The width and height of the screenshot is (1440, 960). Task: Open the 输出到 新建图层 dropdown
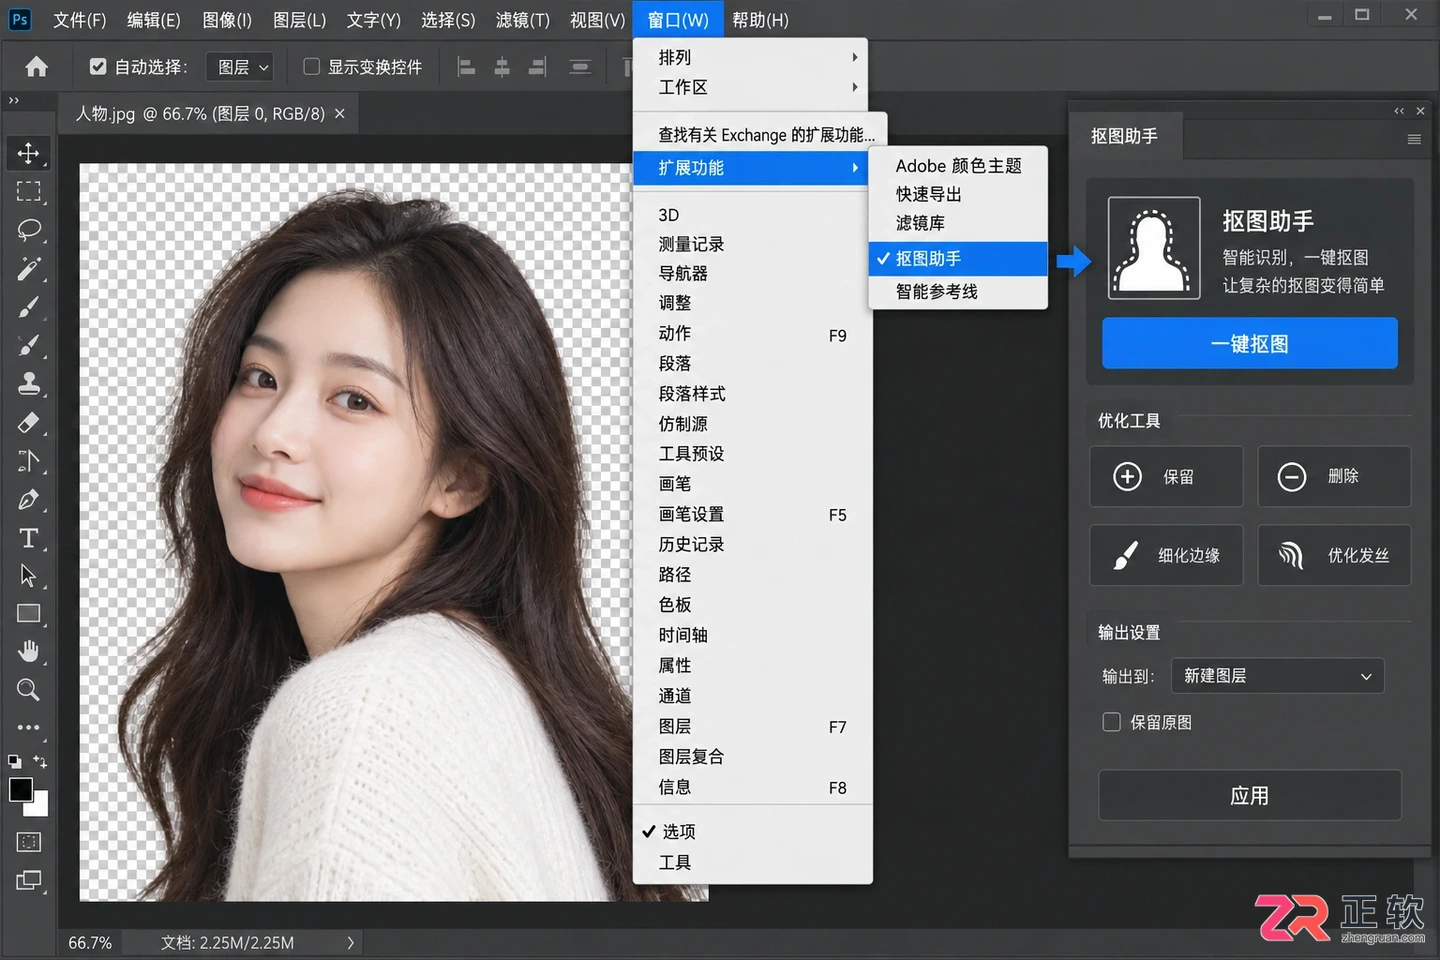click(x=1277, y=676)
